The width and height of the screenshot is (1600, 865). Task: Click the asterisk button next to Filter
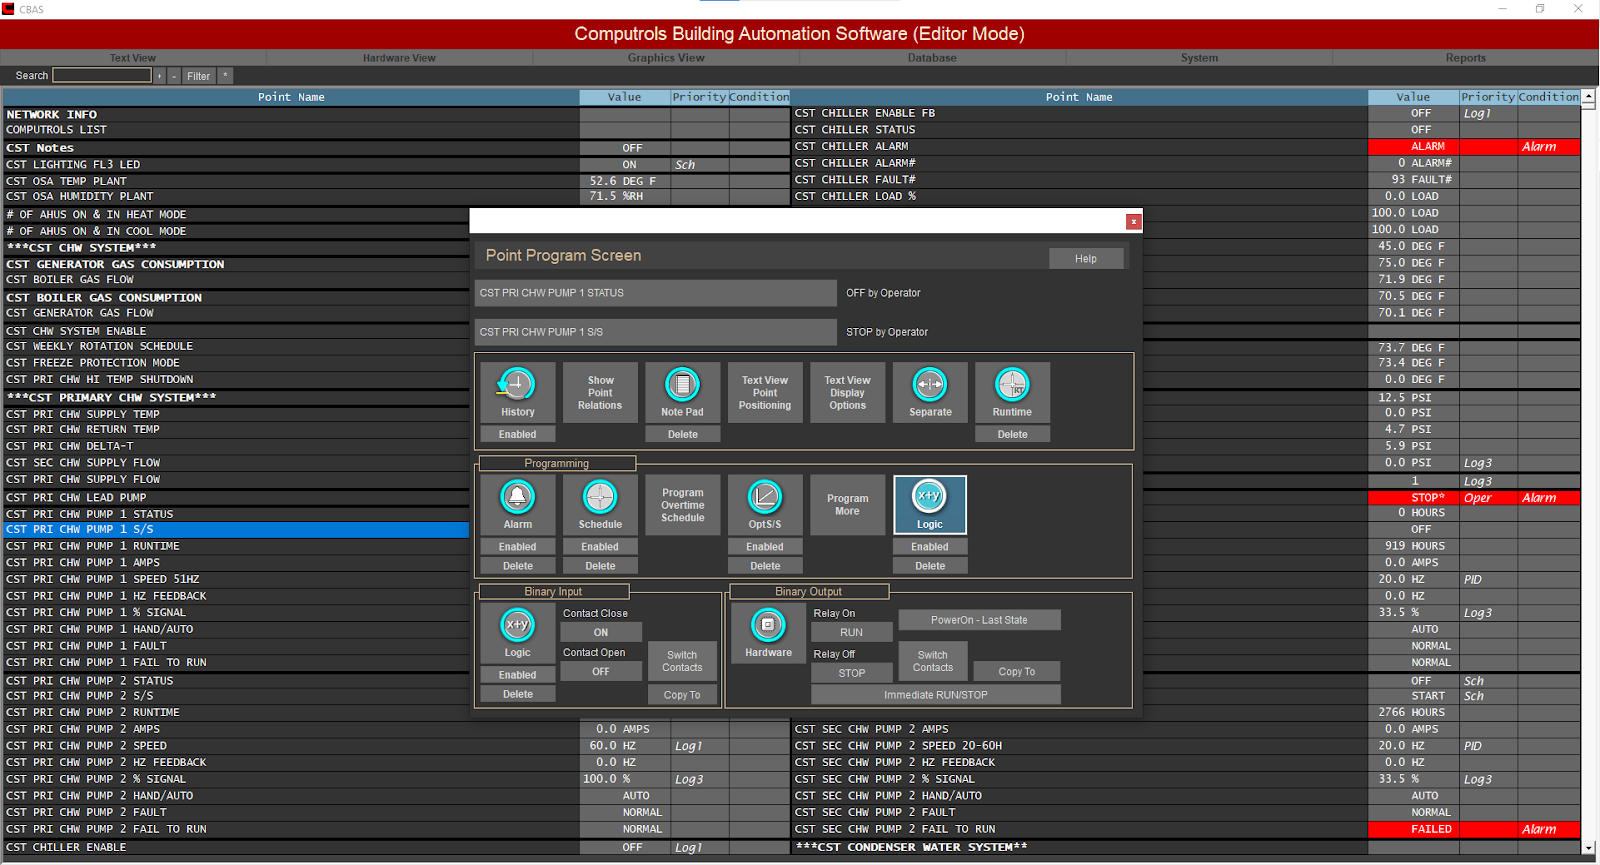(x=225, y=76)
